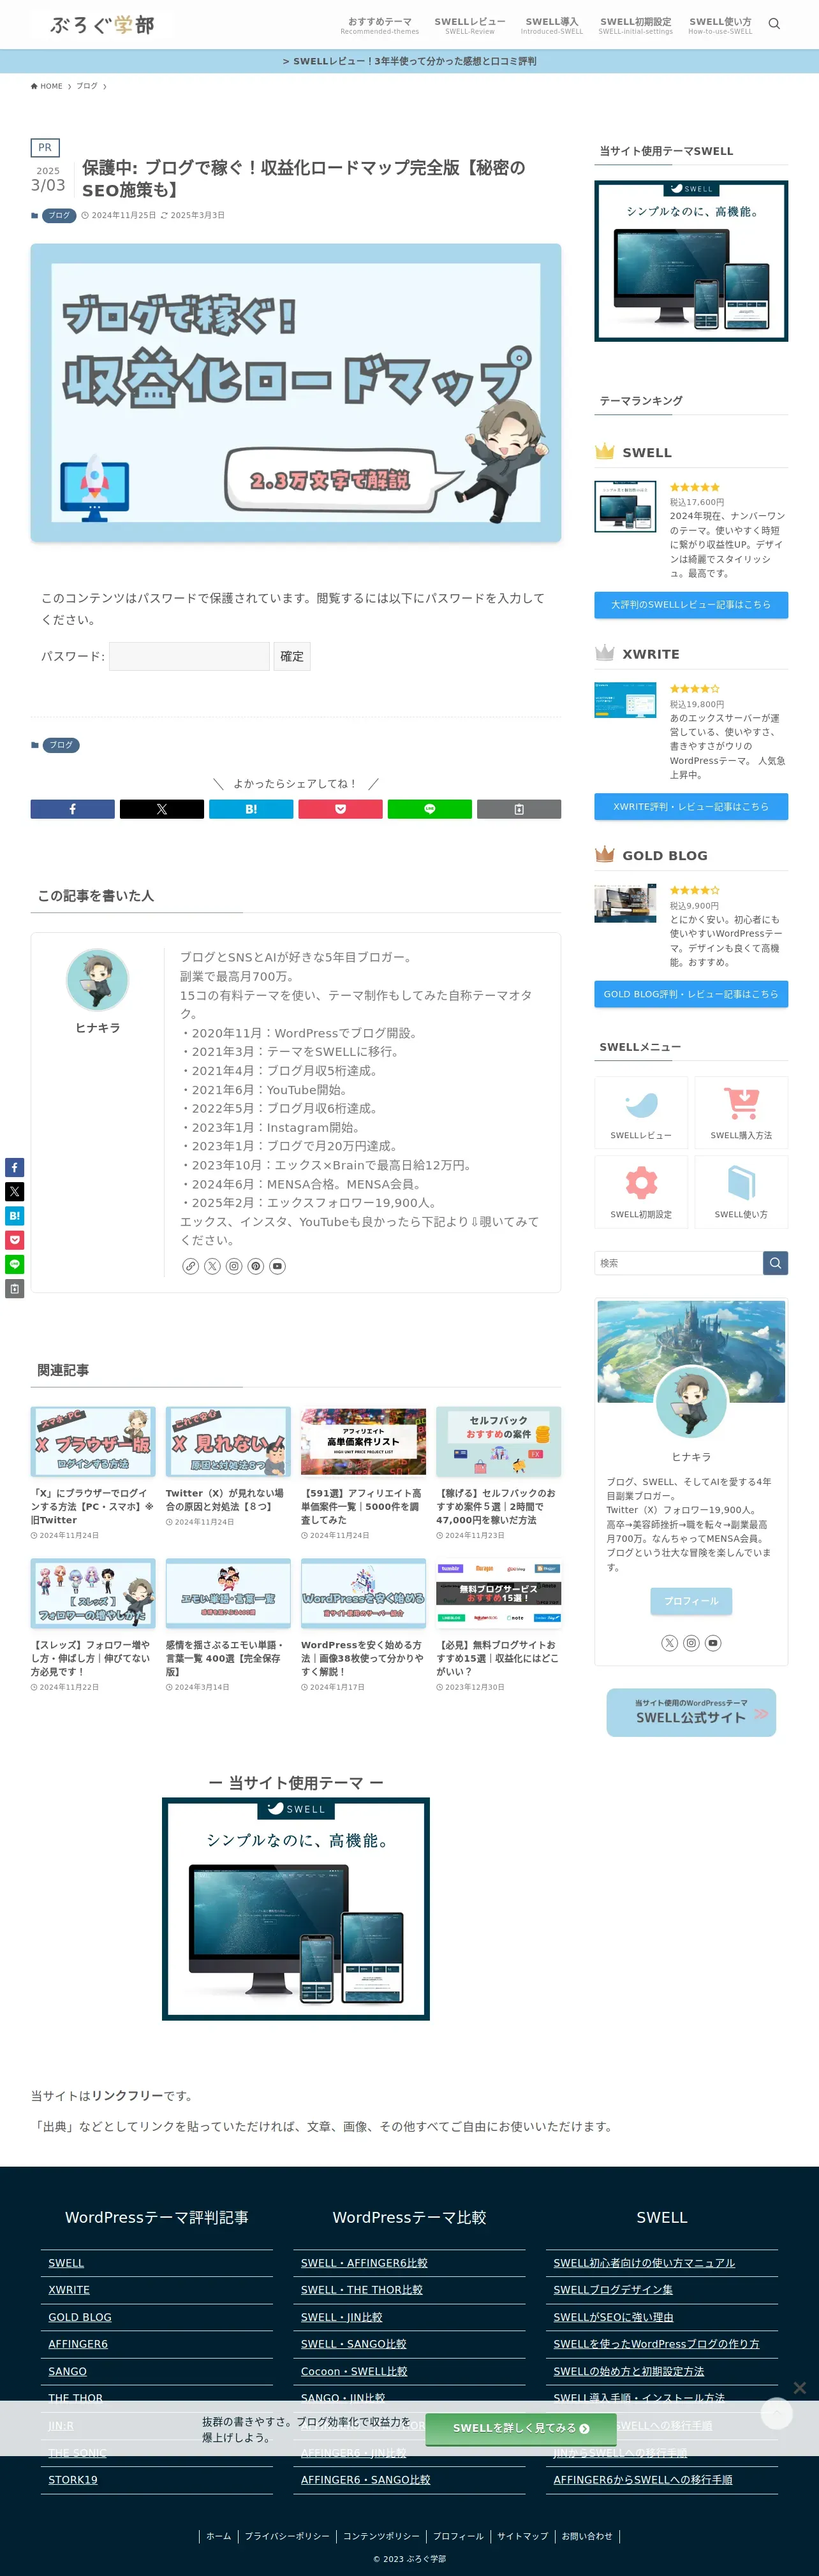This screenshot has width=819, height=2576.
Task: Open SWELL導入 navigation menu item
Action: tap(552, 25)
